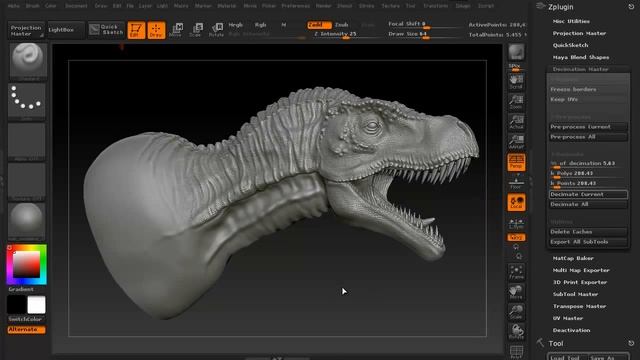Click the Frame mesh icon
The height and width of the screenshot is (360, 640).
(x=516, y=272)
